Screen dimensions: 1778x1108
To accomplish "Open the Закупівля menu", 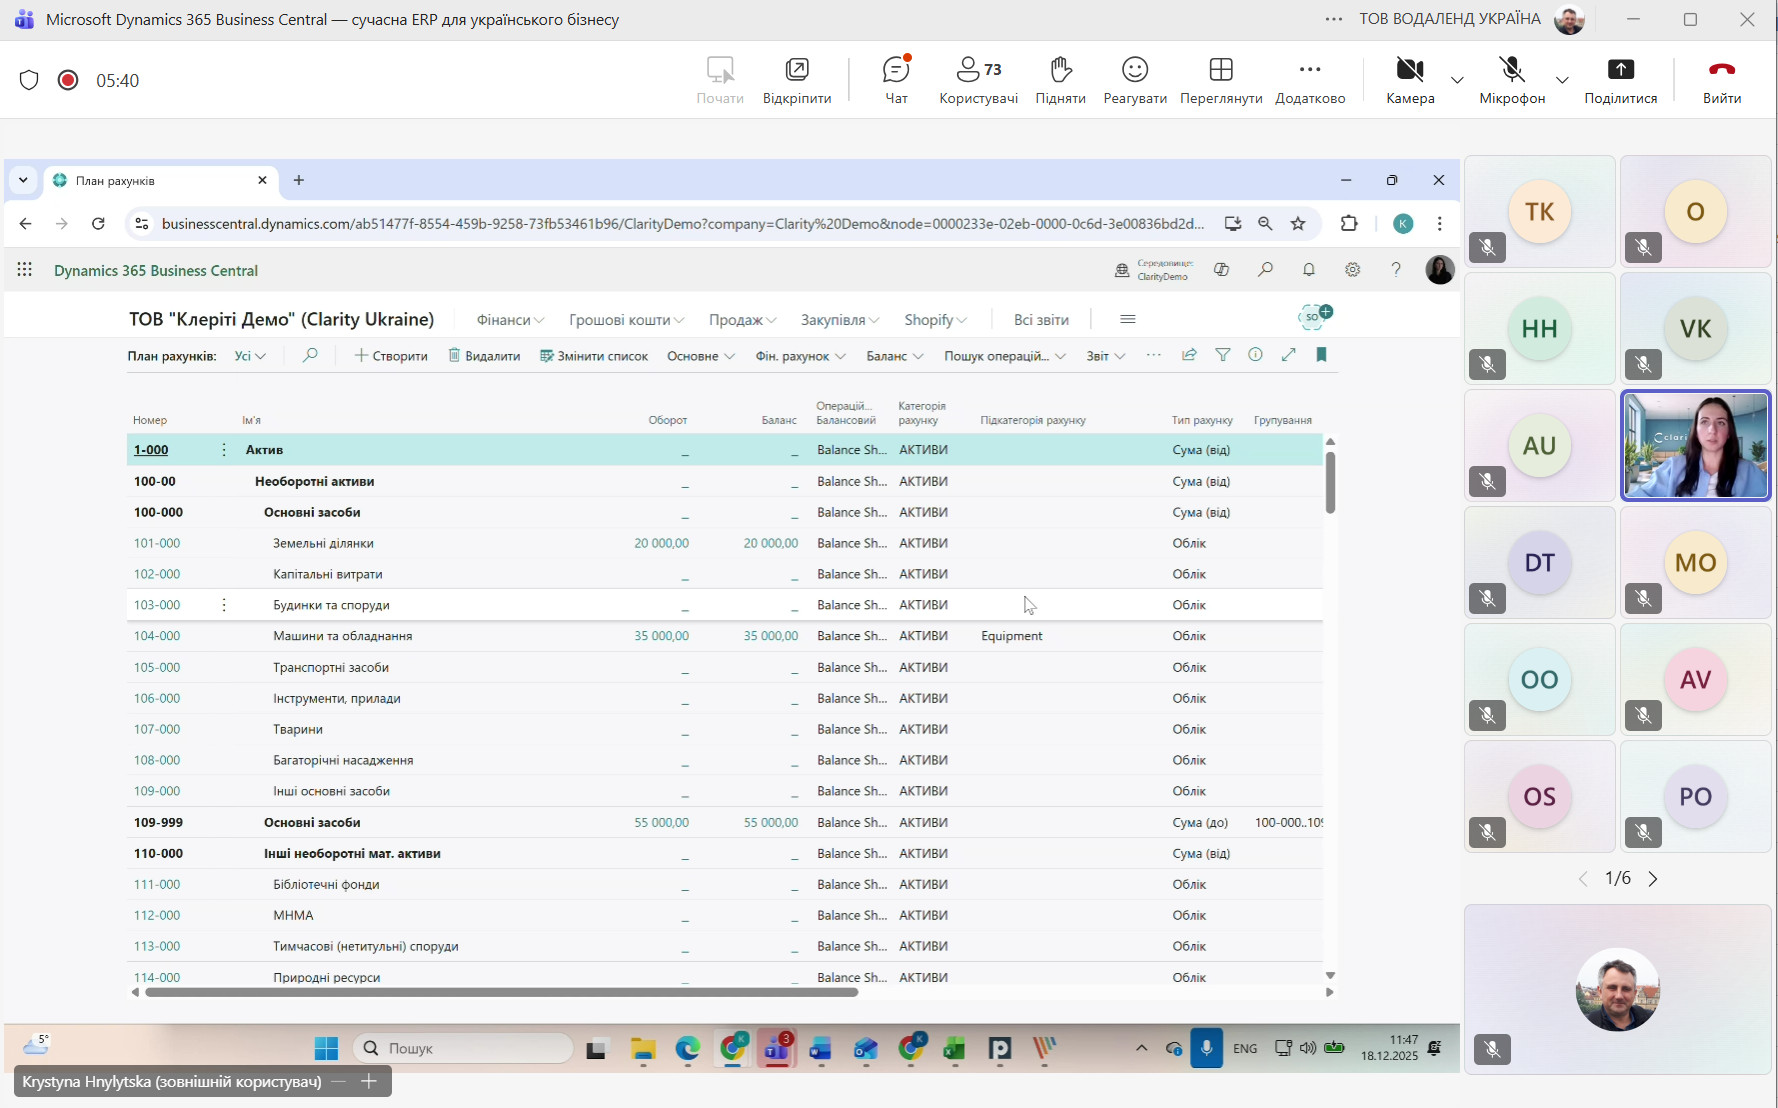I will (839, 320).
